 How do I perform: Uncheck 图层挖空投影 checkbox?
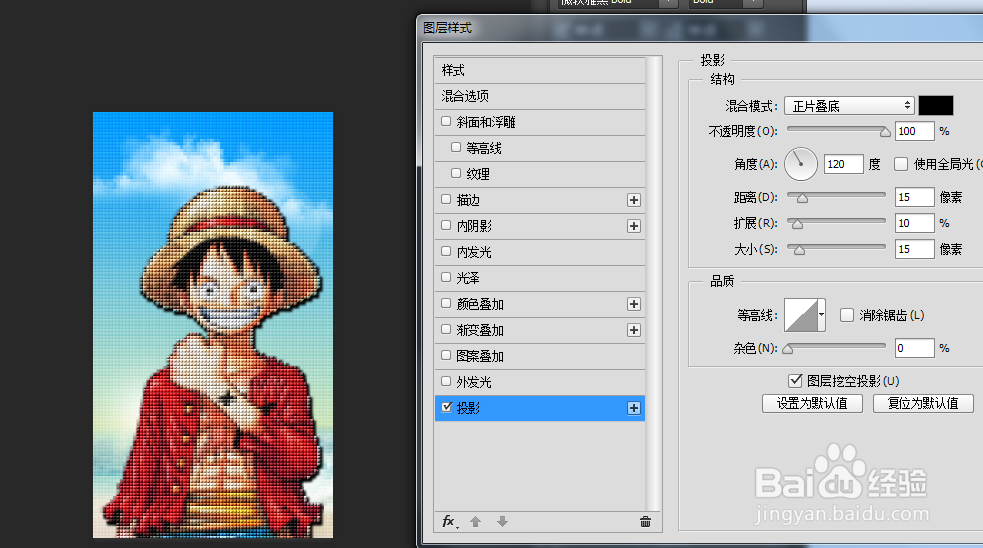coord(795,381)
